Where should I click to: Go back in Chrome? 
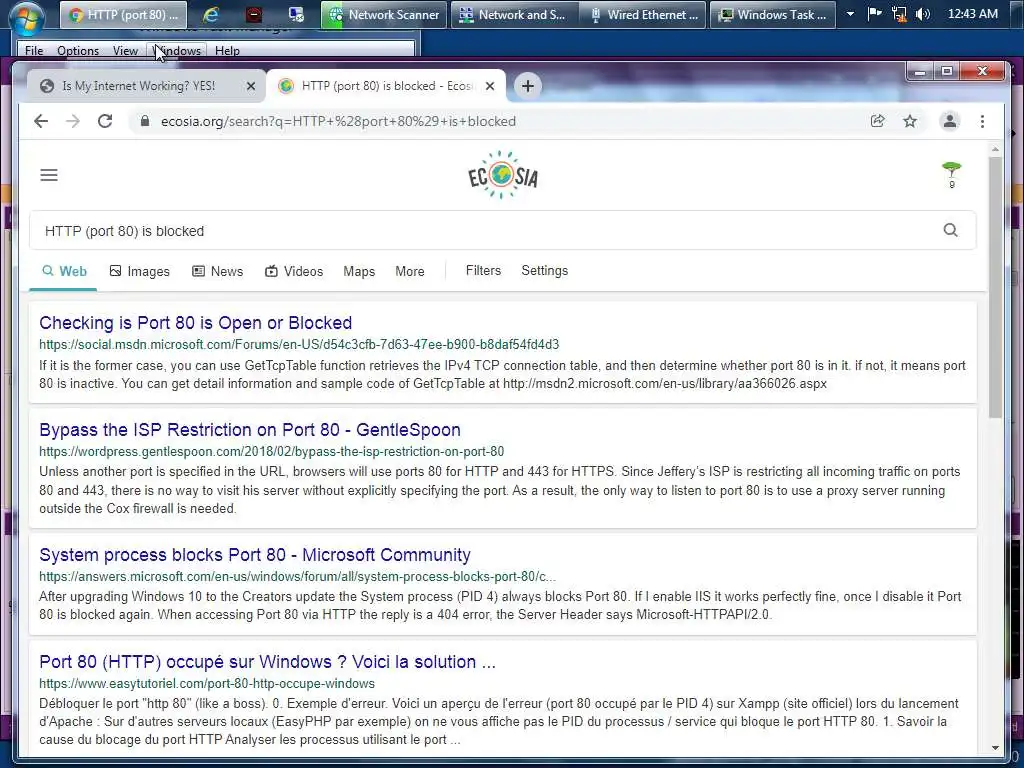(x=41, y=121)
